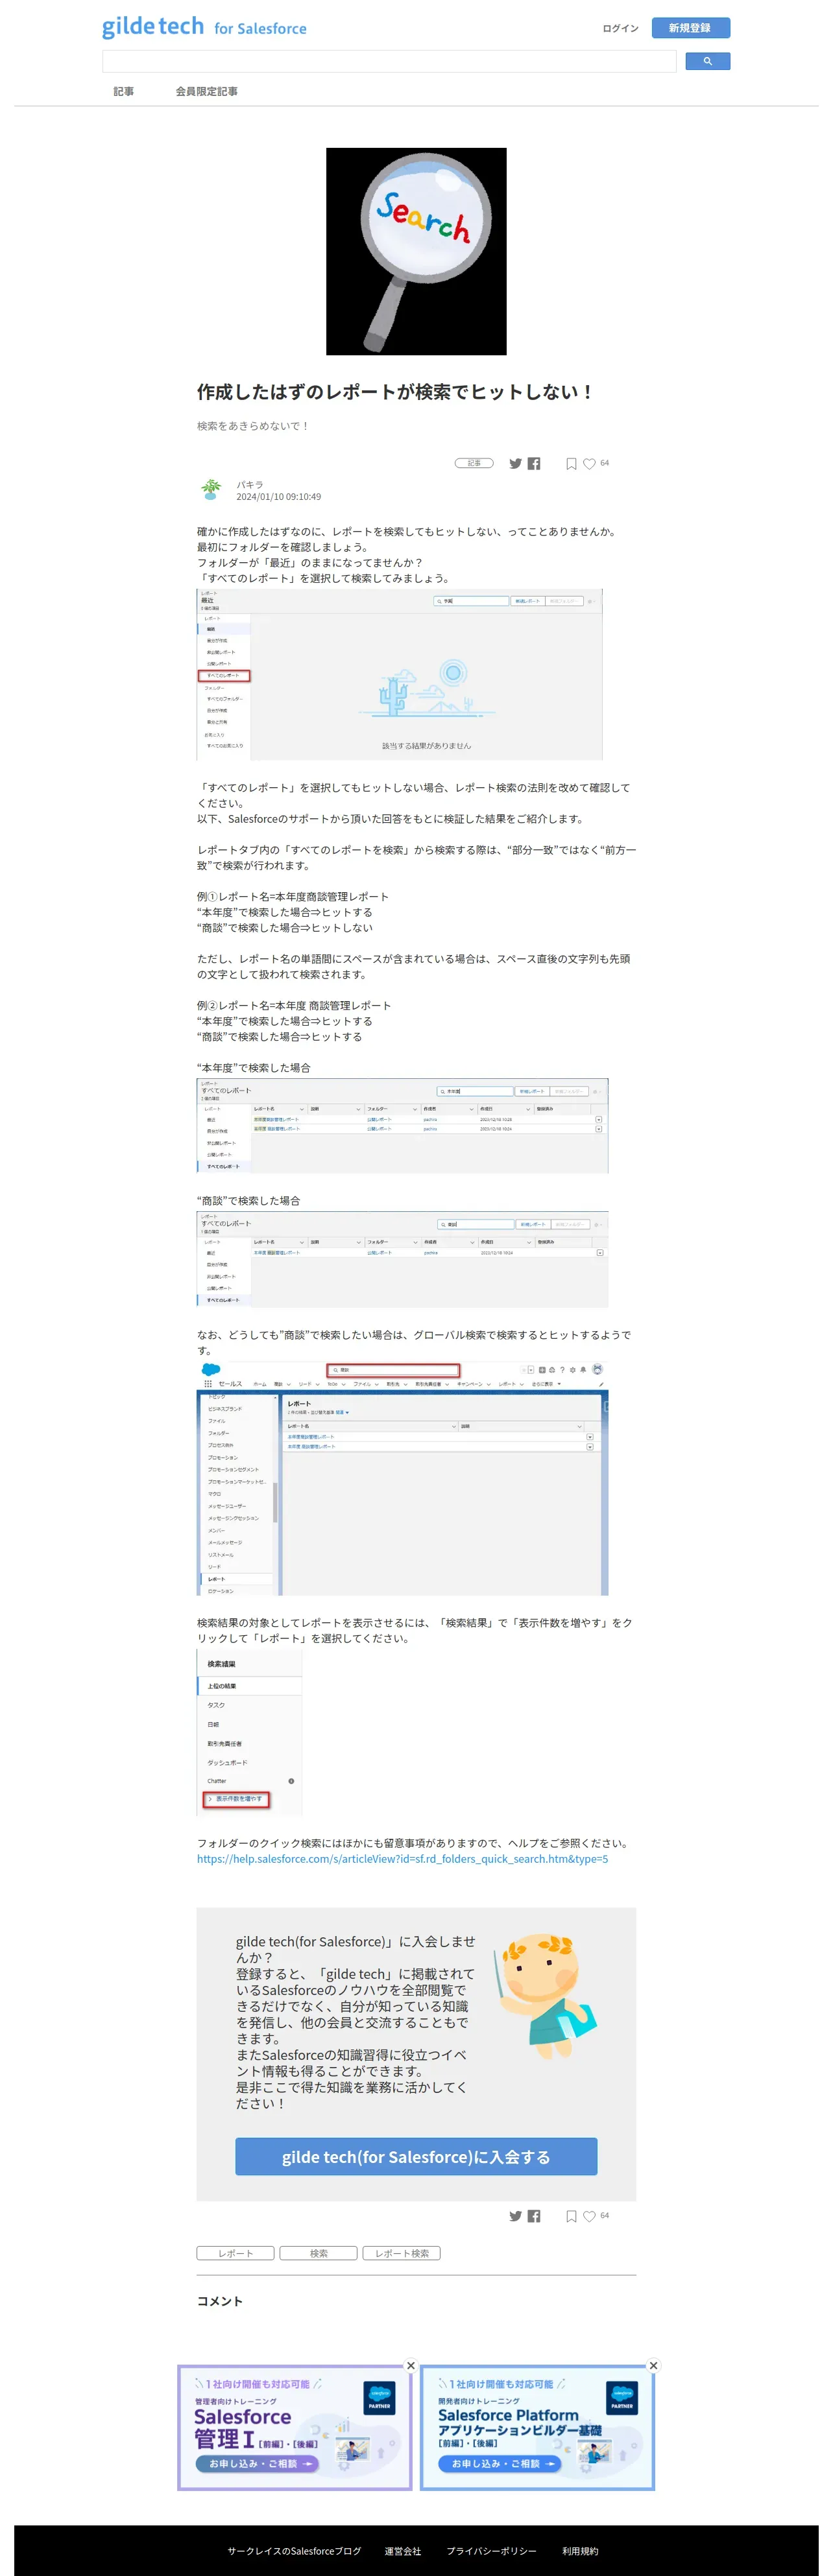Image resolution: width=833 pixels, height=2576 pixels.
Task: Share on Twitter via top bird icon
Action: point(516,464)
